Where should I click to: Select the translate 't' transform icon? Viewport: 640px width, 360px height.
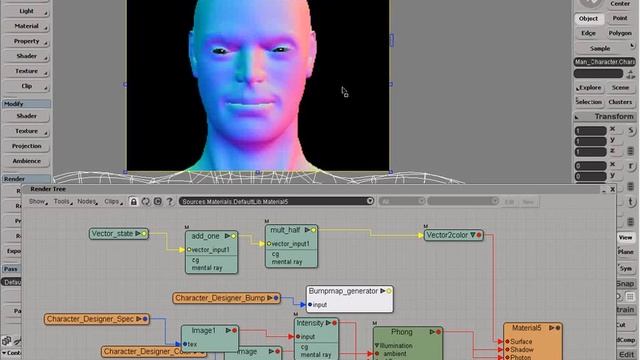tap(631, 201)
